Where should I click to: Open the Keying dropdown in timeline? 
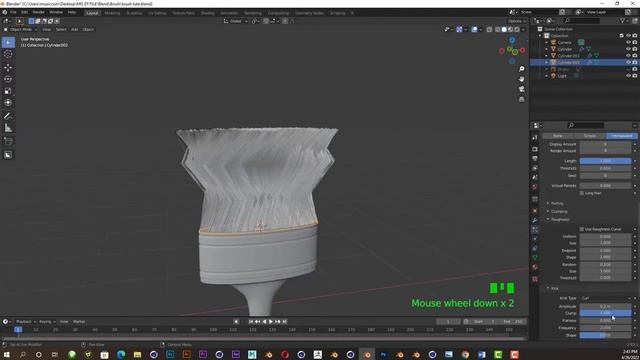click(x=47, y=322)
